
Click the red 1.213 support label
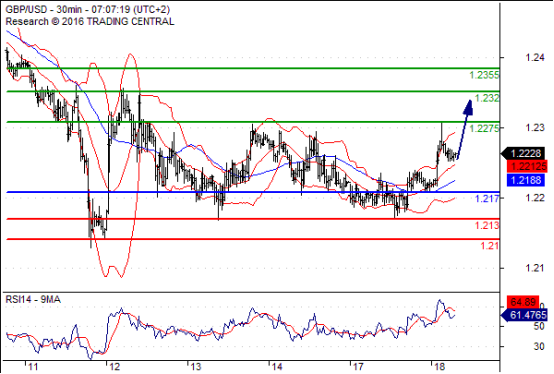(x=487, y=225)
